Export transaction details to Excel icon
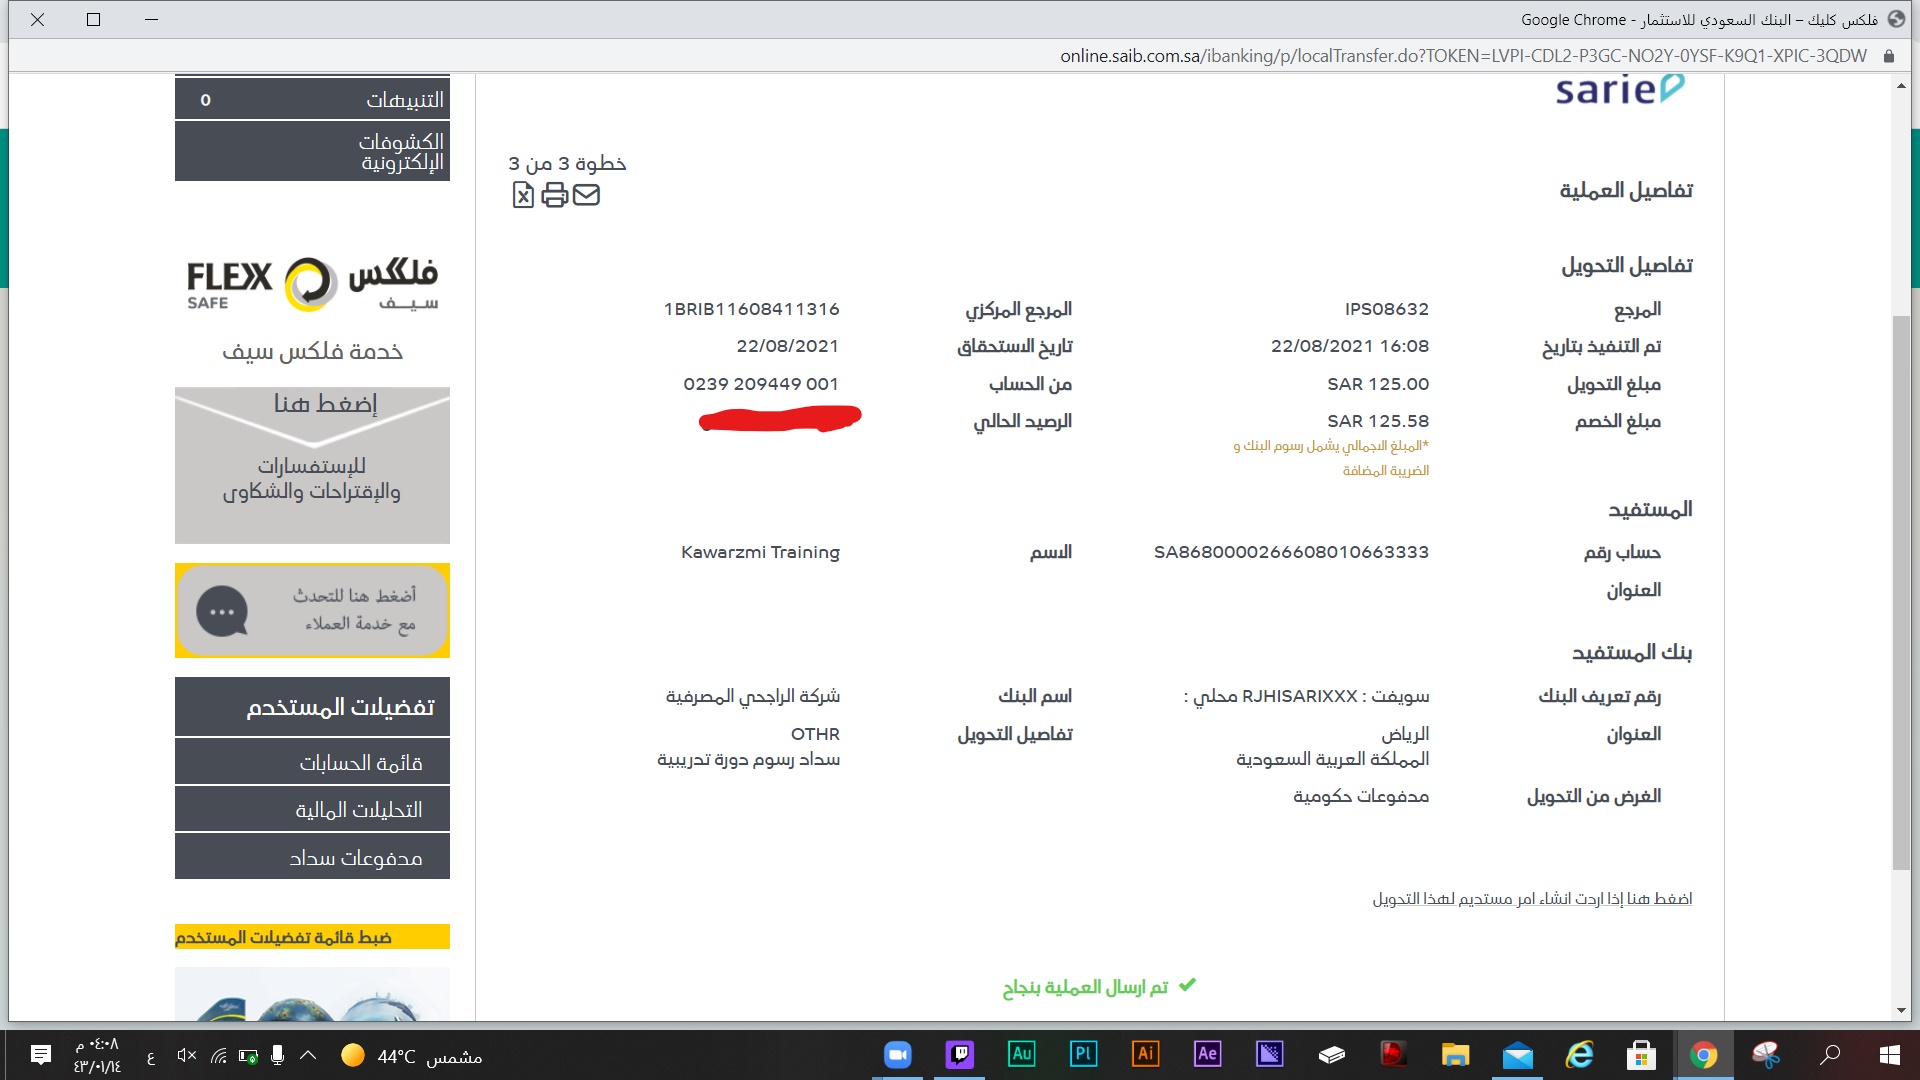The height and width of the screenshot is (1080, 1920). (x=523, y=195)
